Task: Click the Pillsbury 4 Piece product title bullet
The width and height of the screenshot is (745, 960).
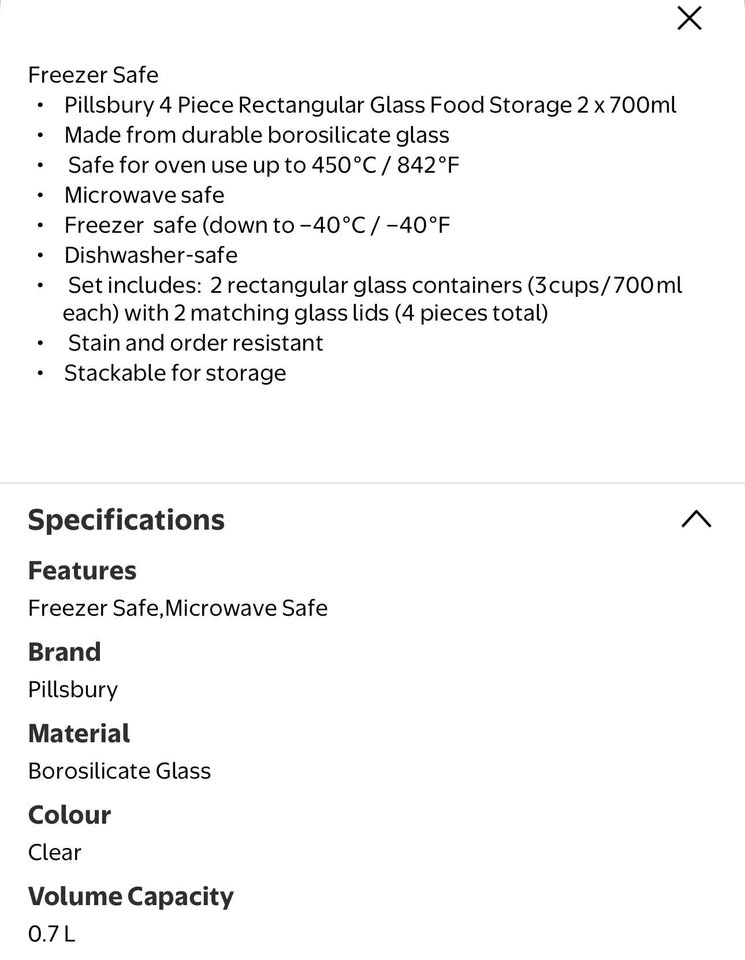Action: click(x=370, y=105)
